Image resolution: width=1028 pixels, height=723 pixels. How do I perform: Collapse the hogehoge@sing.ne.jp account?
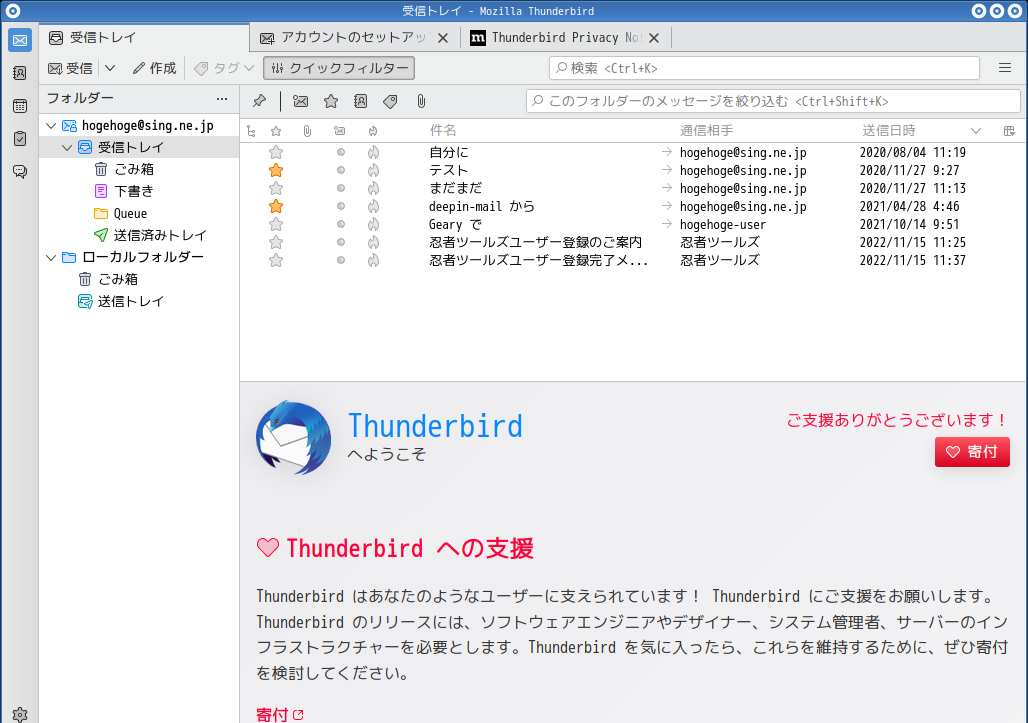coord(51,125)
